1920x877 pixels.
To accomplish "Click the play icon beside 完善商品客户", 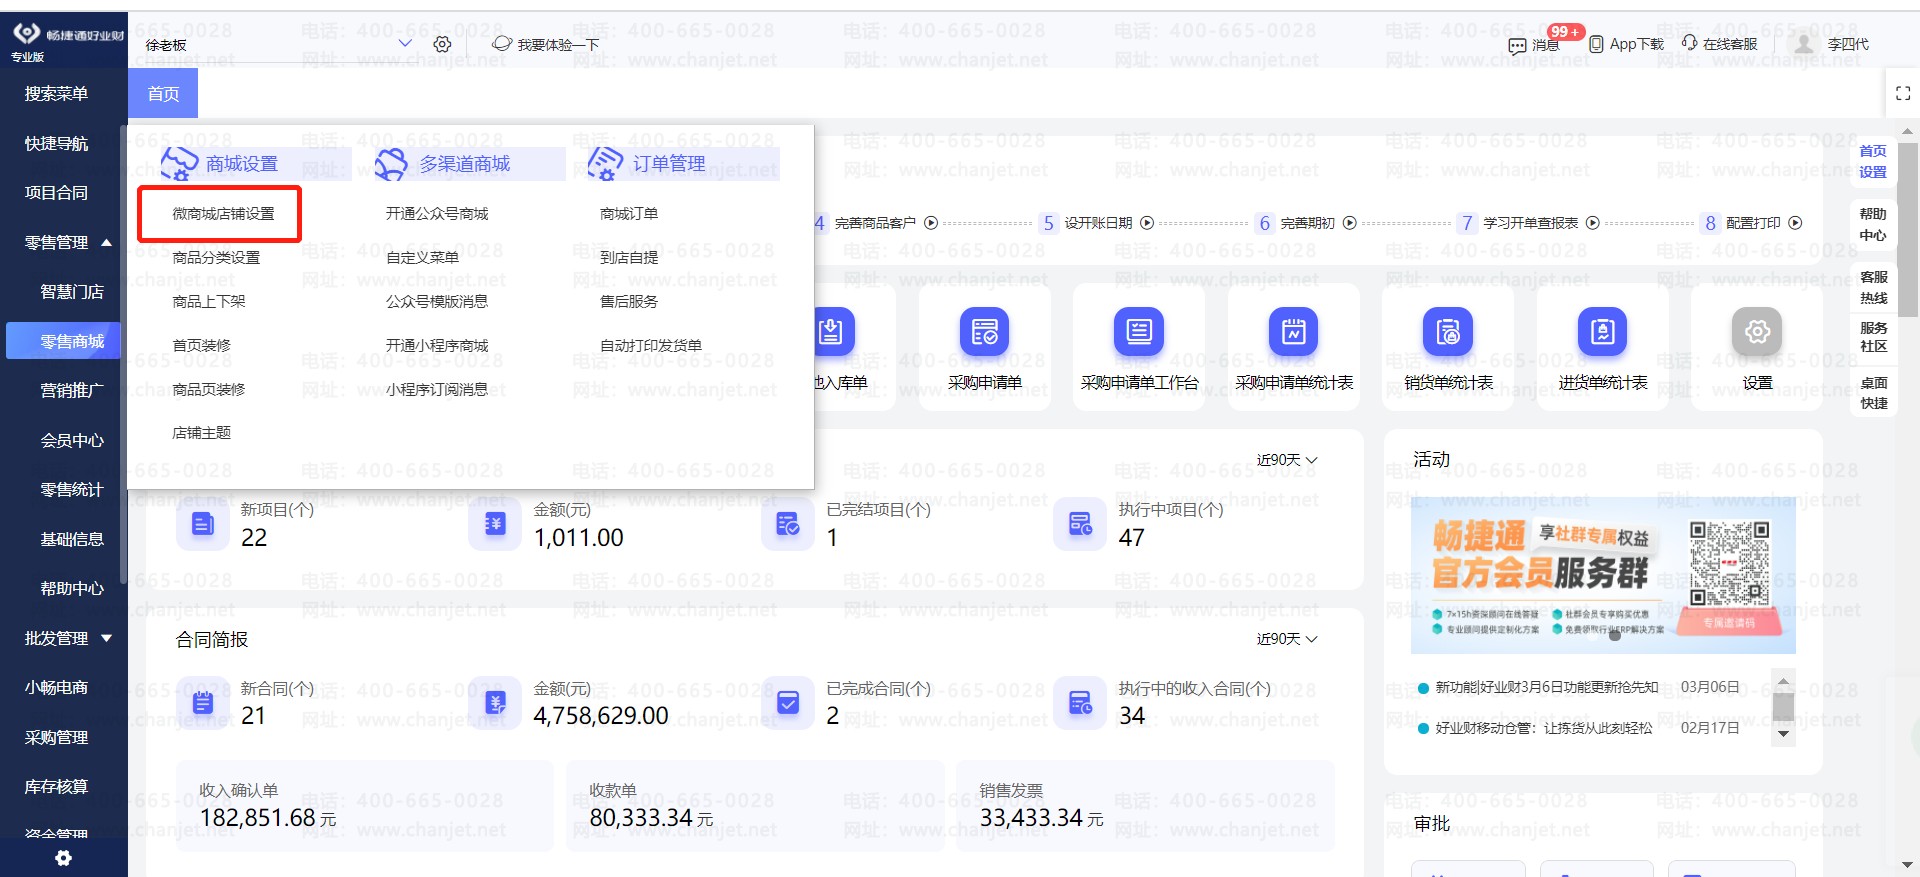I will click(931, 223).
